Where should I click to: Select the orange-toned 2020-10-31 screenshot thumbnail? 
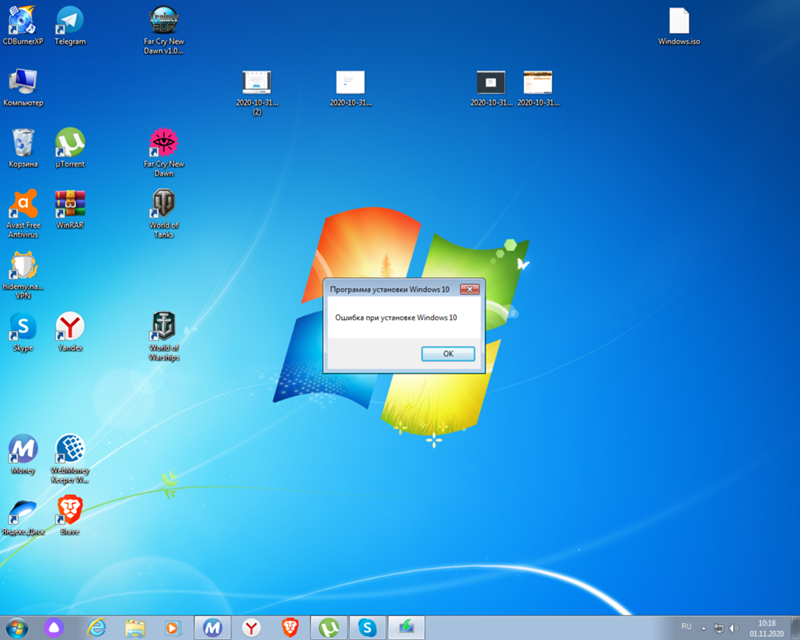tap(538, 88)
